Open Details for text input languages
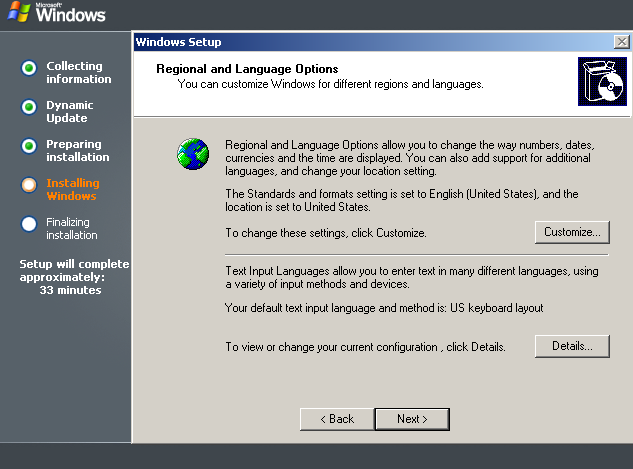Screen dimensions: 633x469 (x=572, y=346)
